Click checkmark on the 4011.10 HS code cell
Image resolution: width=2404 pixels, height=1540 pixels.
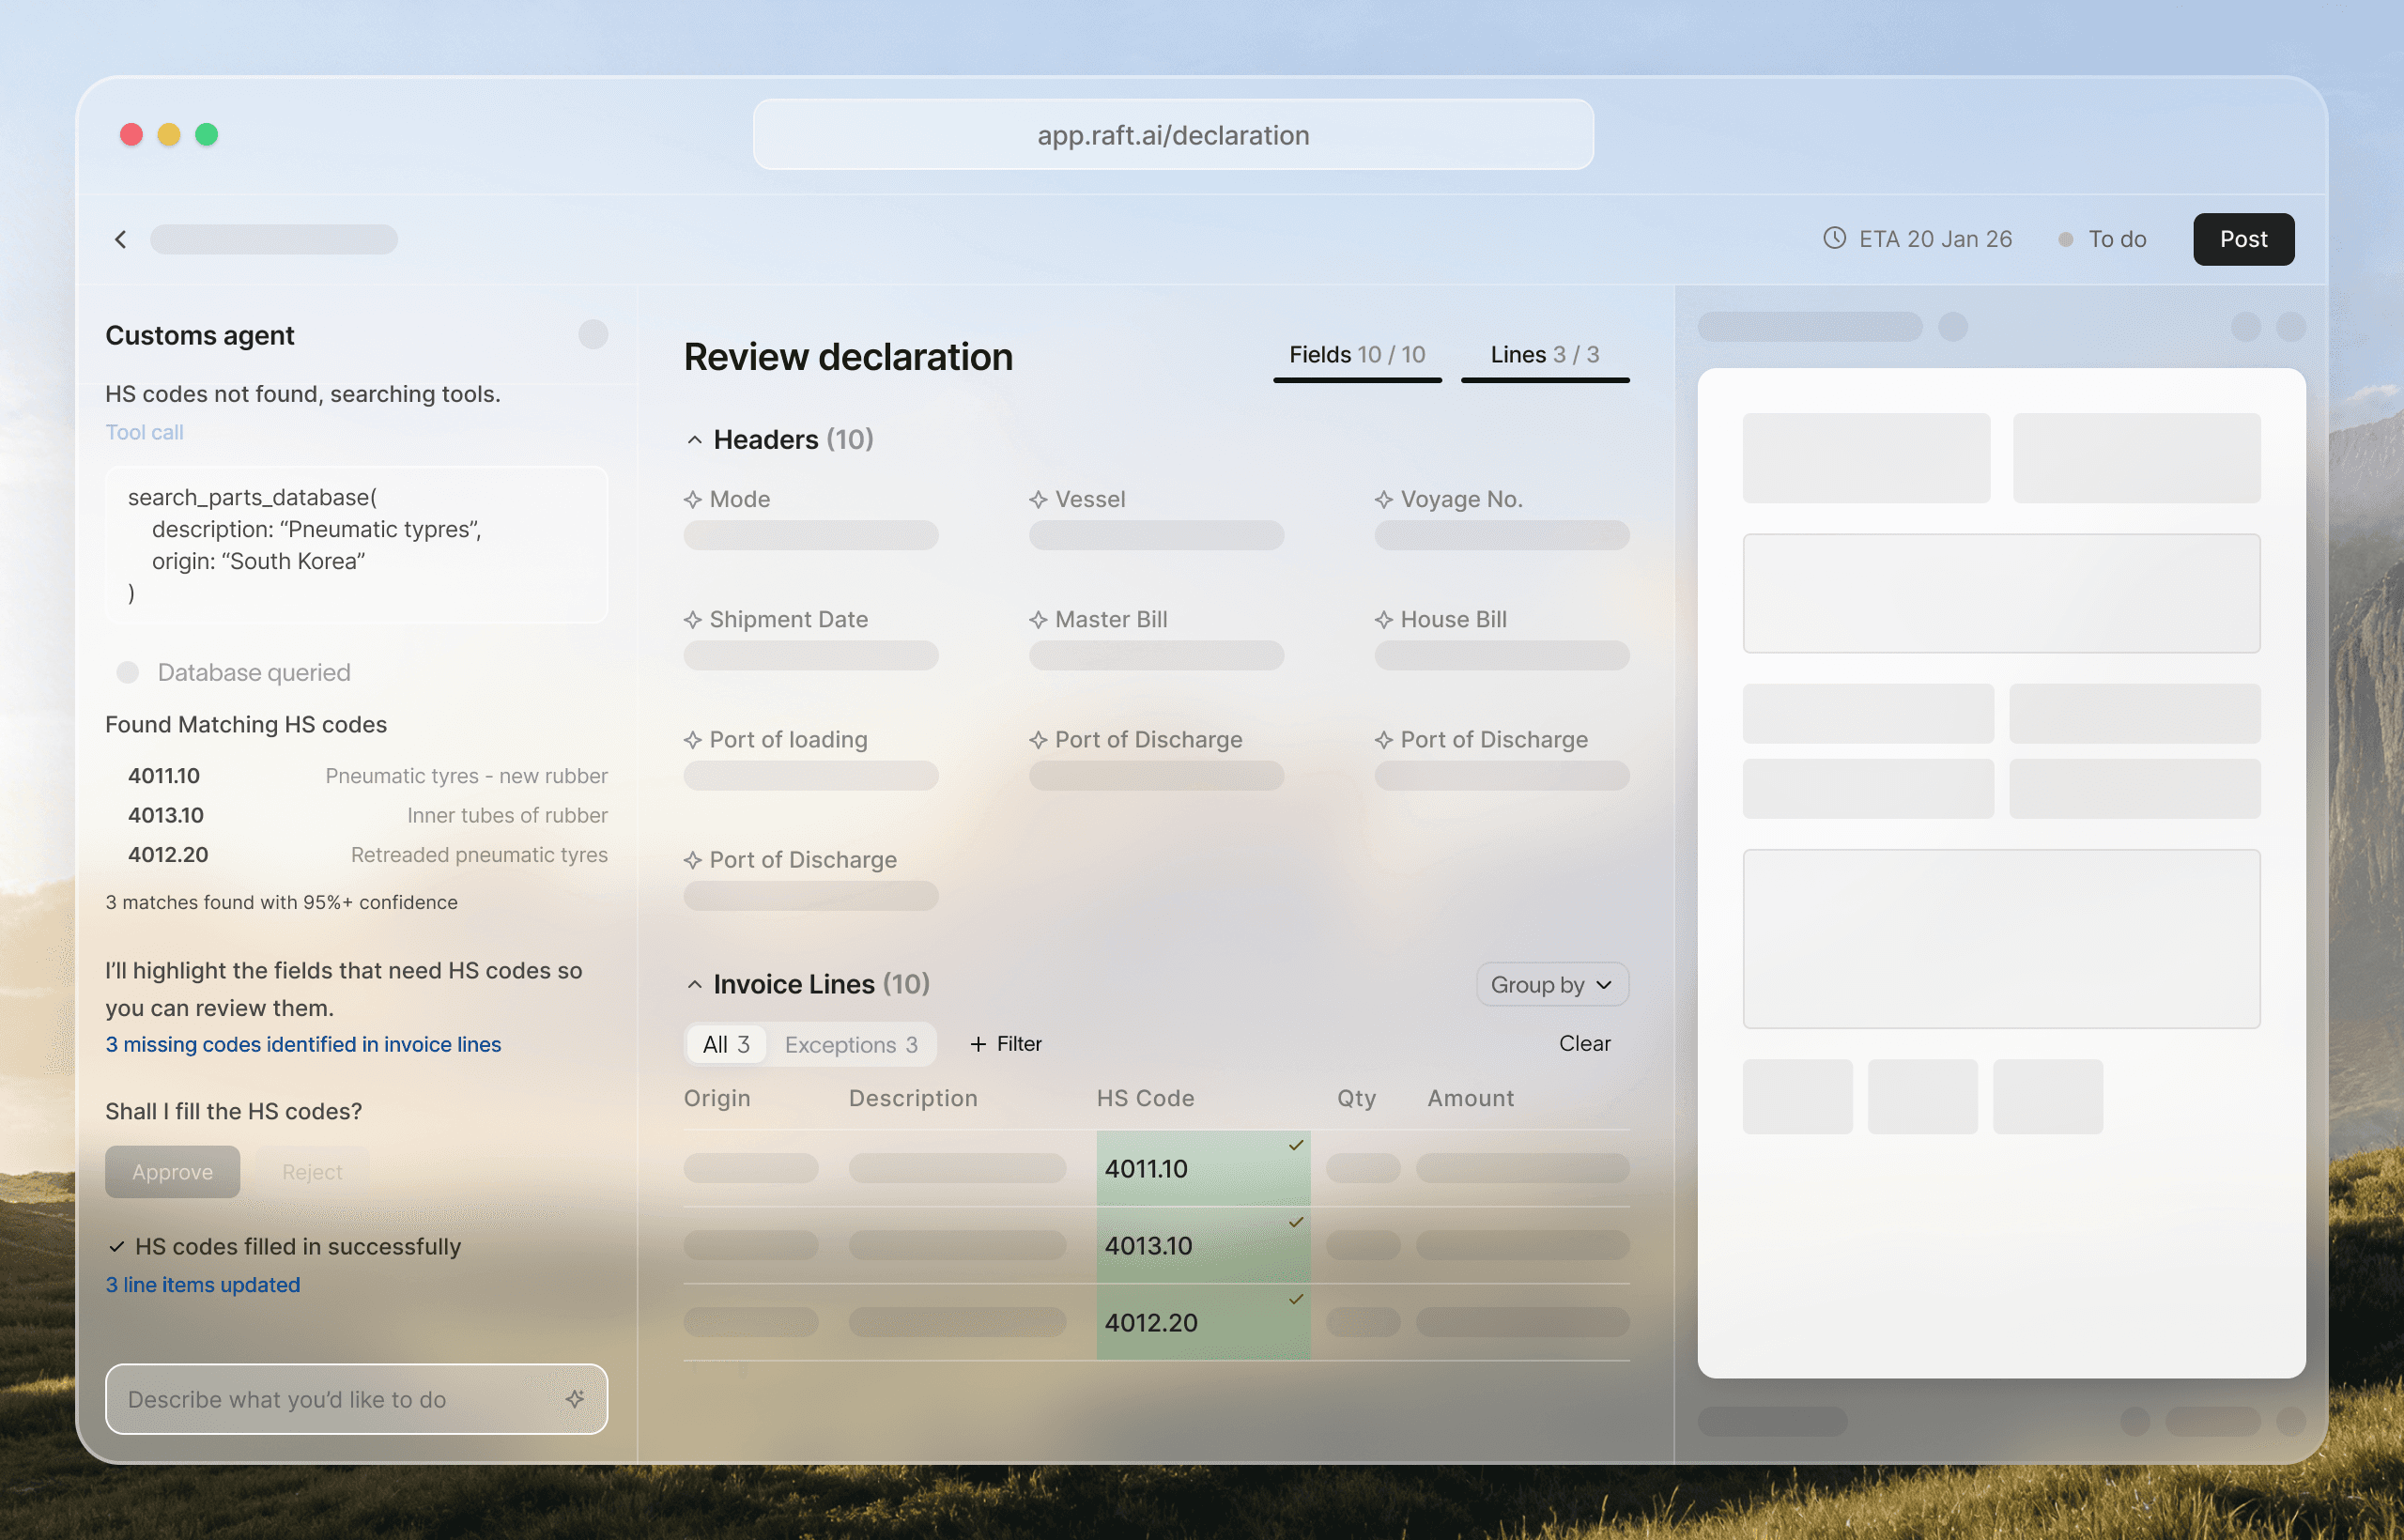[x=1296, y=1145]
